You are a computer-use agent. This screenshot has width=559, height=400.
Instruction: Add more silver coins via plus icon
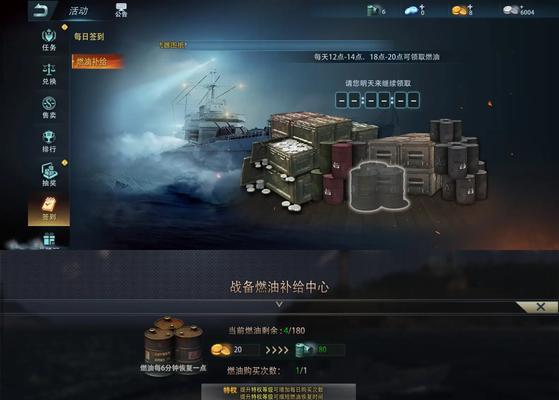[x=522, y=6]
